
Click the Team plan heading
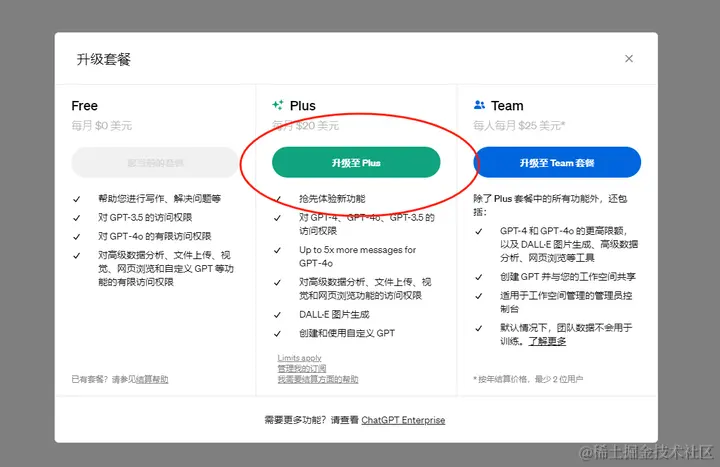click(x=507, y=106)
